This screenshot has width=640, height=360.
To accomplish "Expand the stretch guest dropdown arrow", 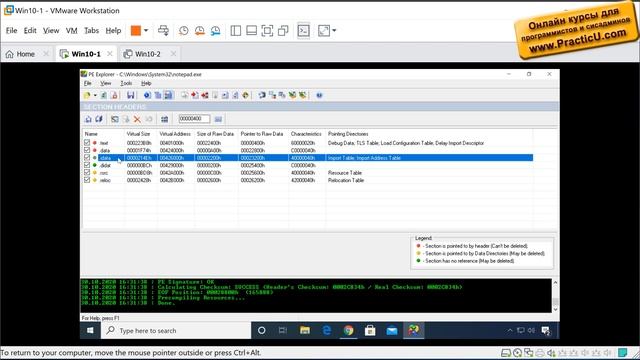I will click(x=334, y=31).
